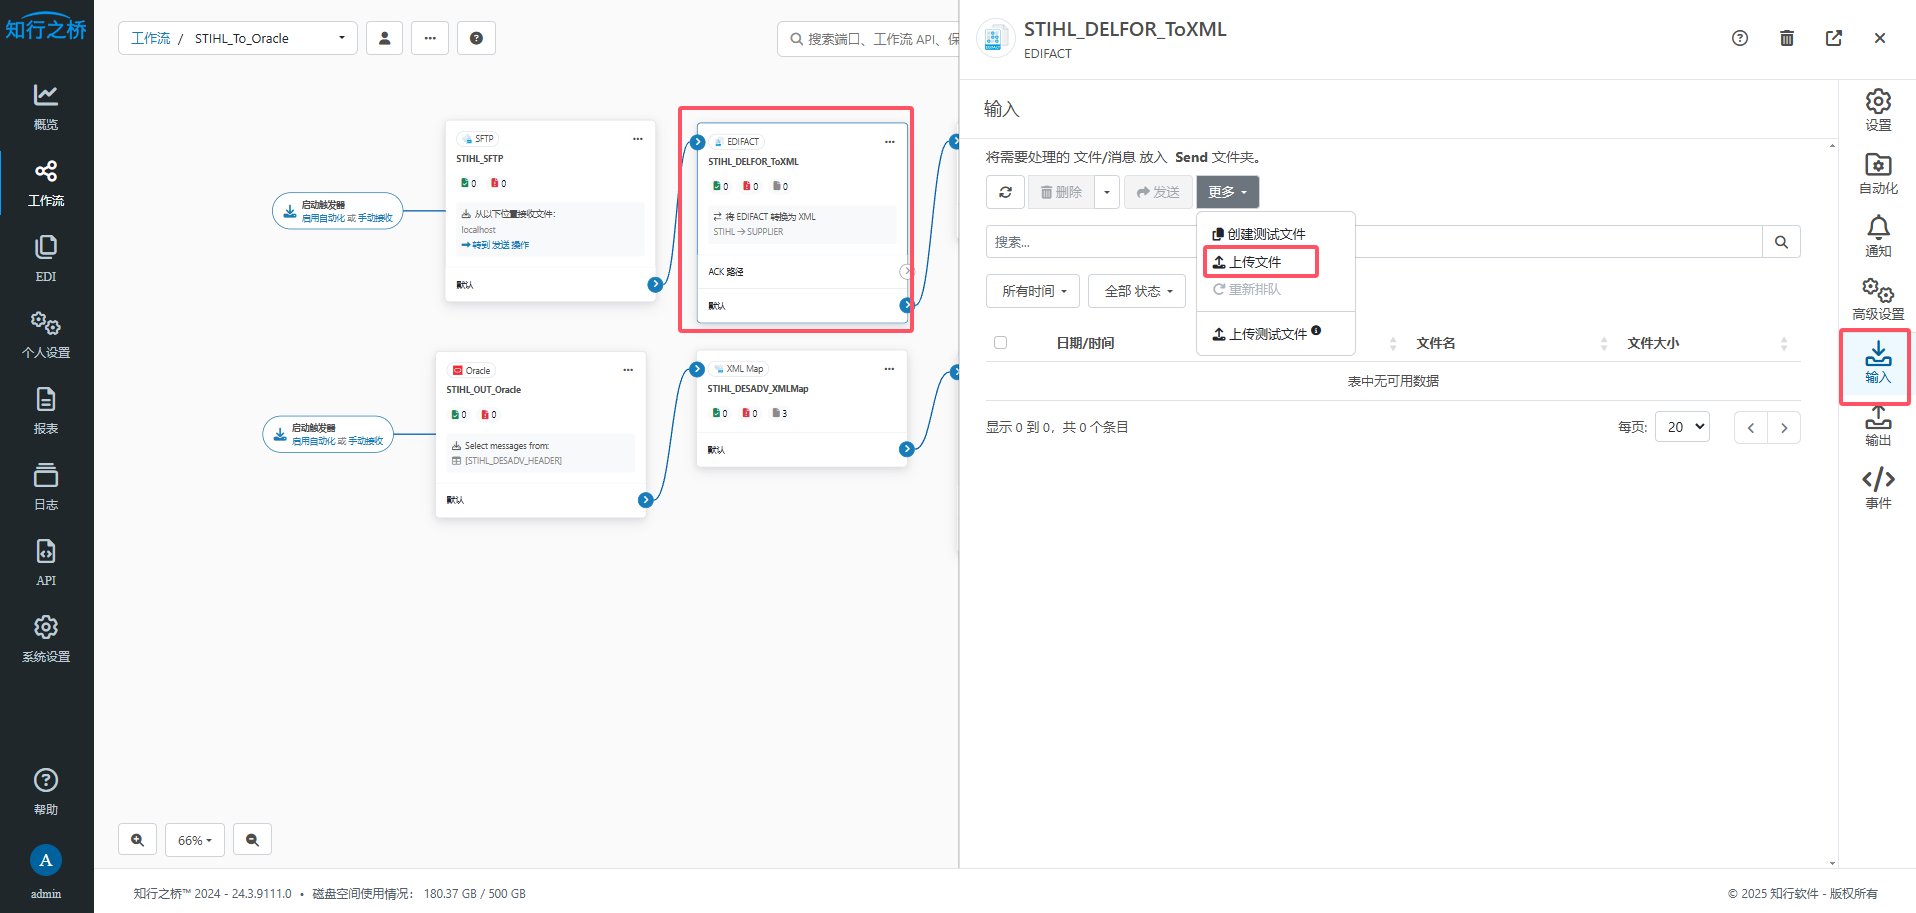Click the input panel search field

[1090, 242]
